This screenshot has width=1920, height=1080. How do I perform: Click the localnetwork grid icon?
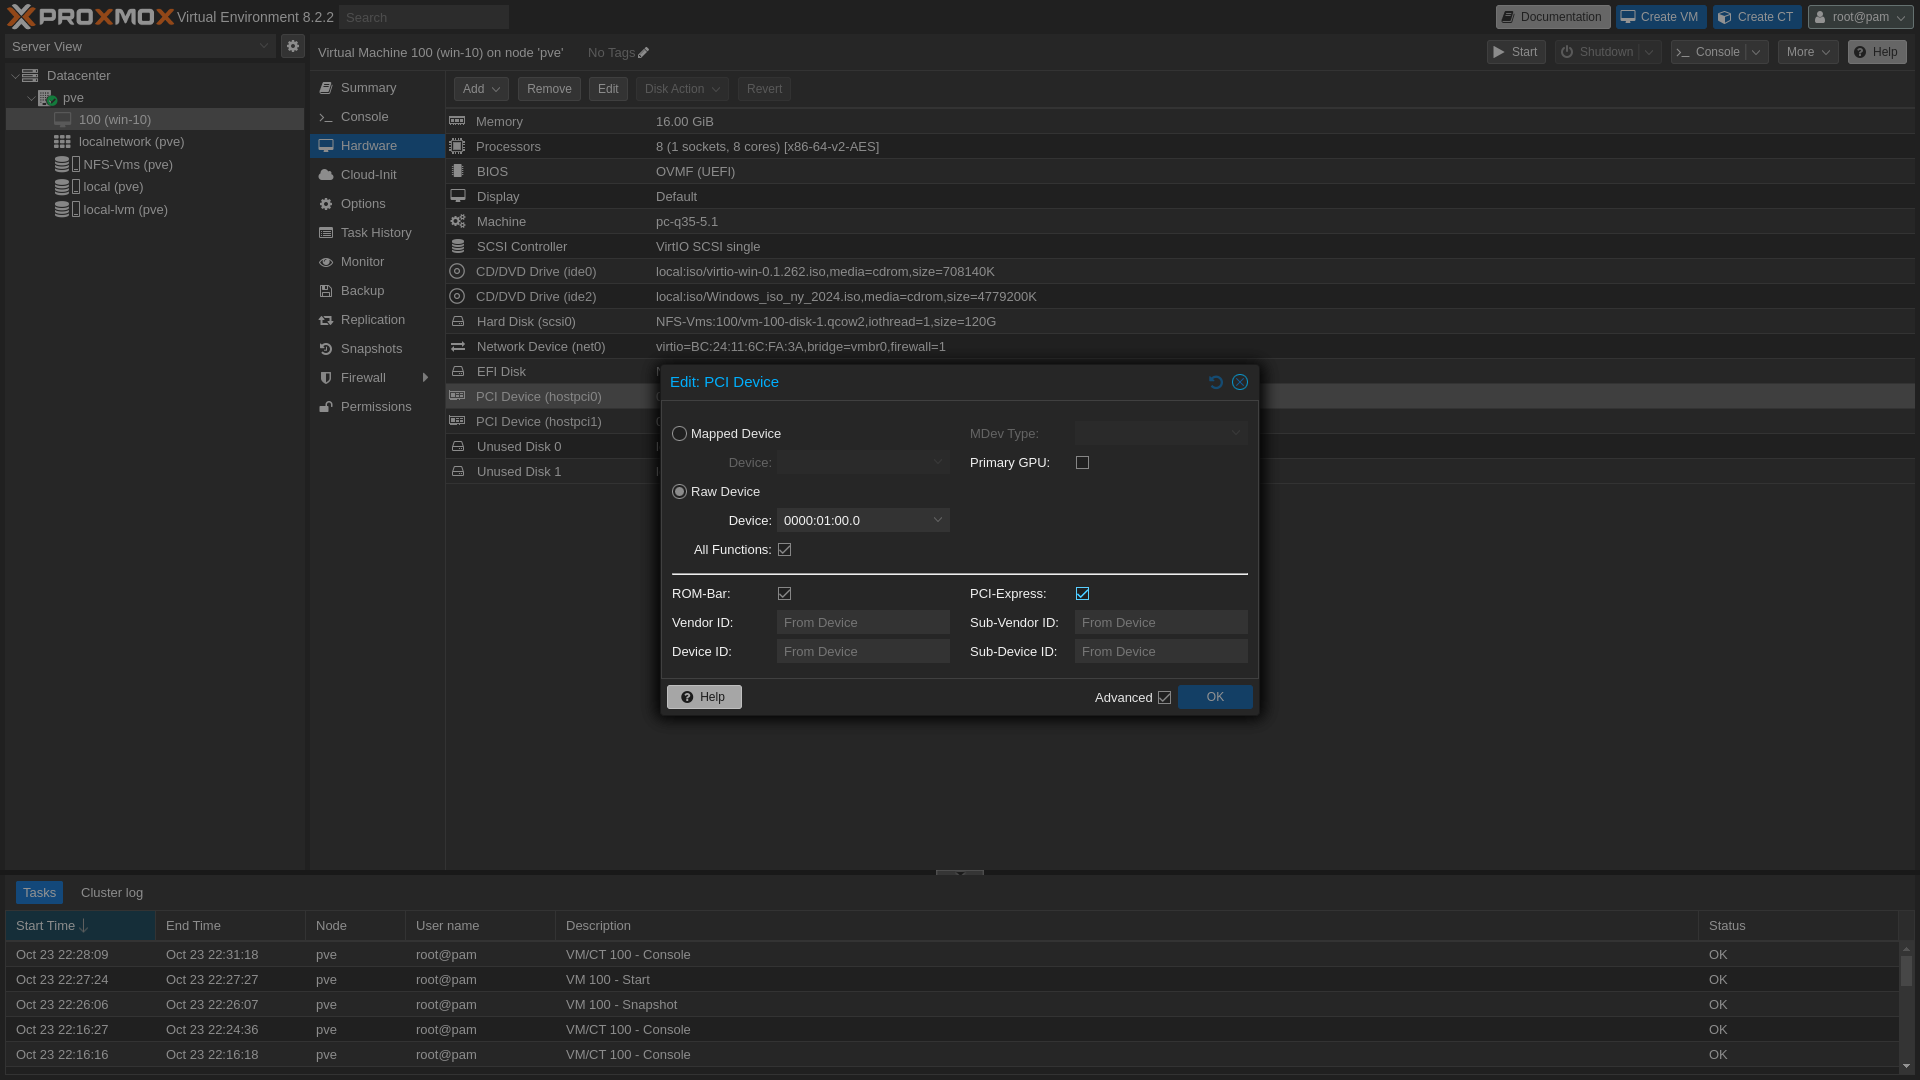pyautogui.click(x=62, y=142)
